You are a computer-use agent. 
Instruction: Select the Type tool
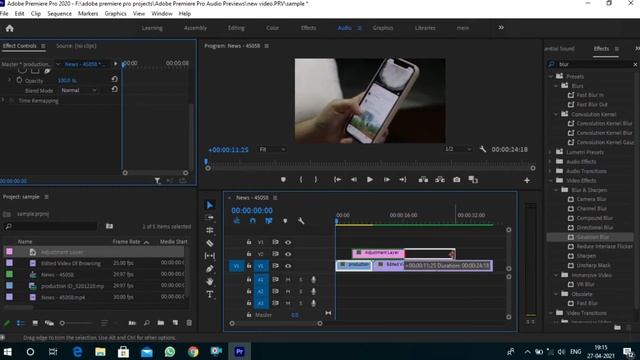click(210, 294)
